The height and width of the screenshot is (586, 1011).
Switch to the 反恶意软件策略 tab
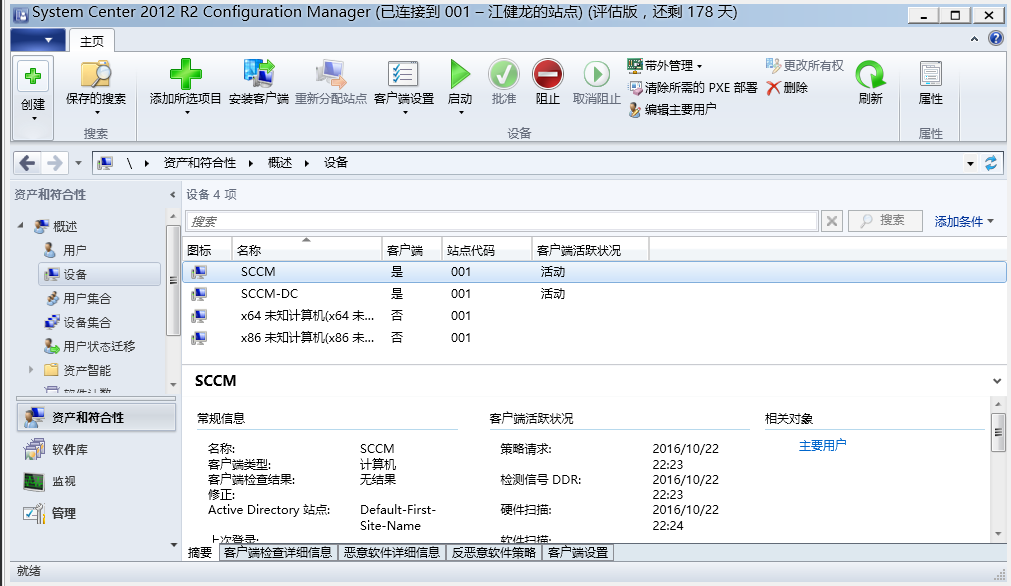point(494,552)
